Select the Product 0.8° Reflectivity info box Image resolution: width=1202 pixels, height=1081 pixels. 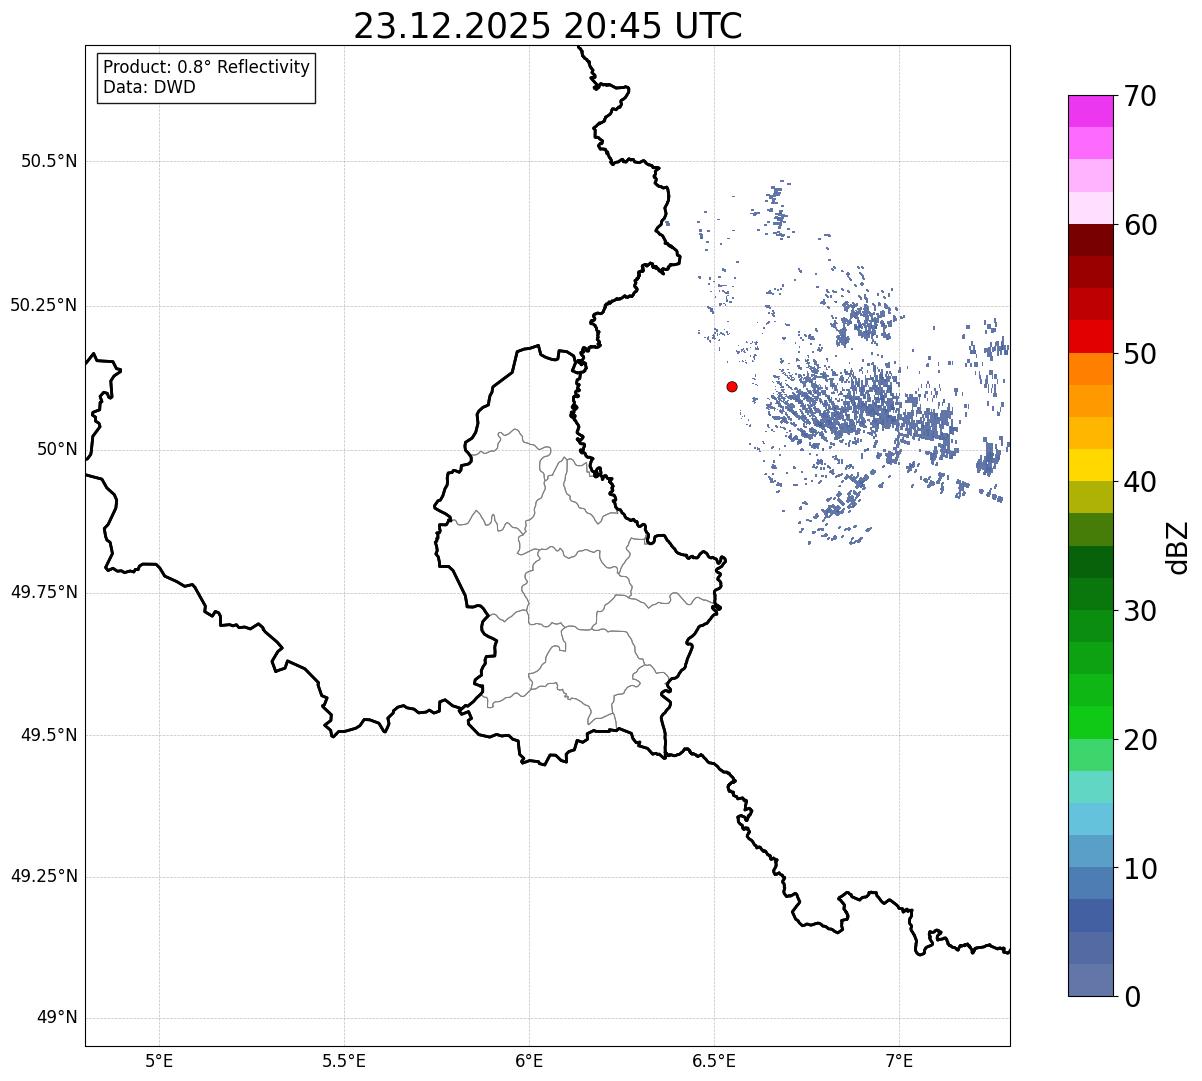point(207,77)
